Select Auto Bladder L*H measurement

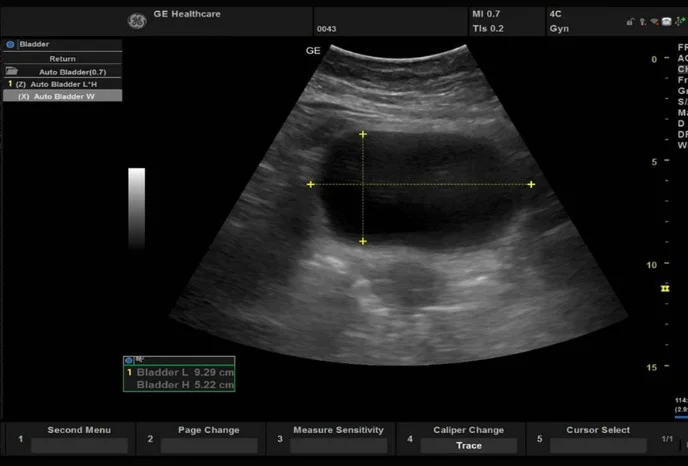[66, 84]
